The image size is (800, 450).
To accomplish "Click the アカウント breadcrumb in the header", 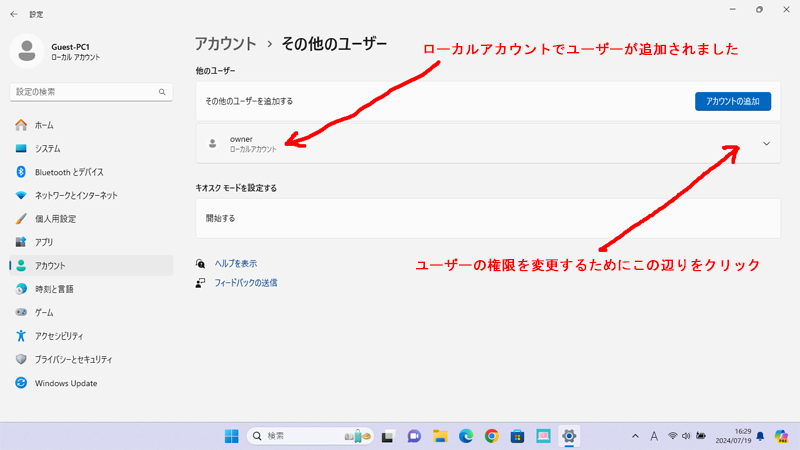I will (x=226, y=44).
